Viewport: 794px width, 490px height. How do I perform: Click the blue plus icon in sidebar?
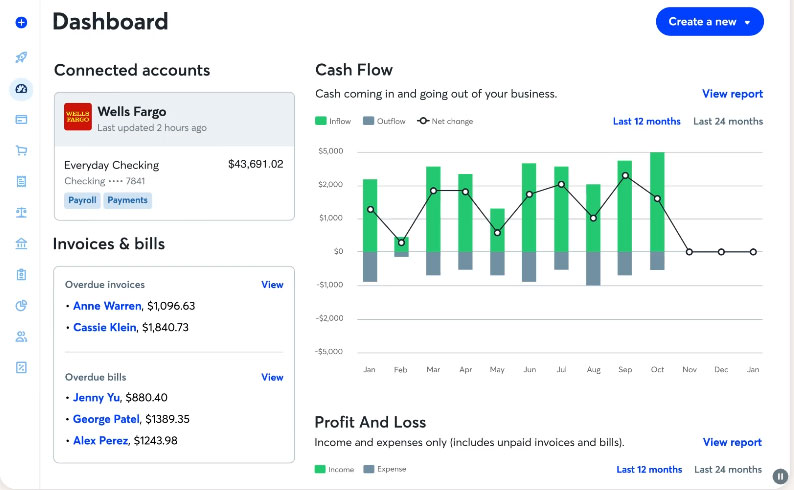click(x=21, y=22)
